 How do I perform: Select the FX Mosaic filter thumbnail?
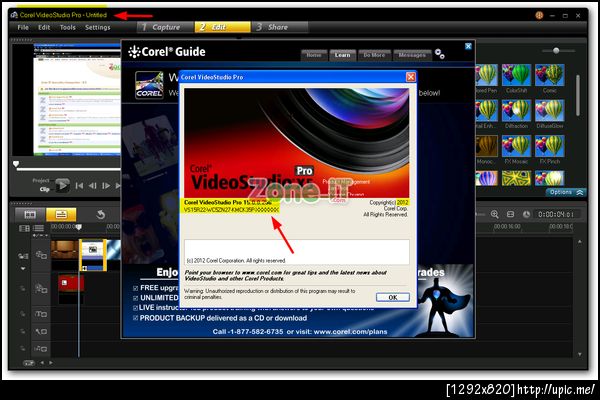pos(516,146)
